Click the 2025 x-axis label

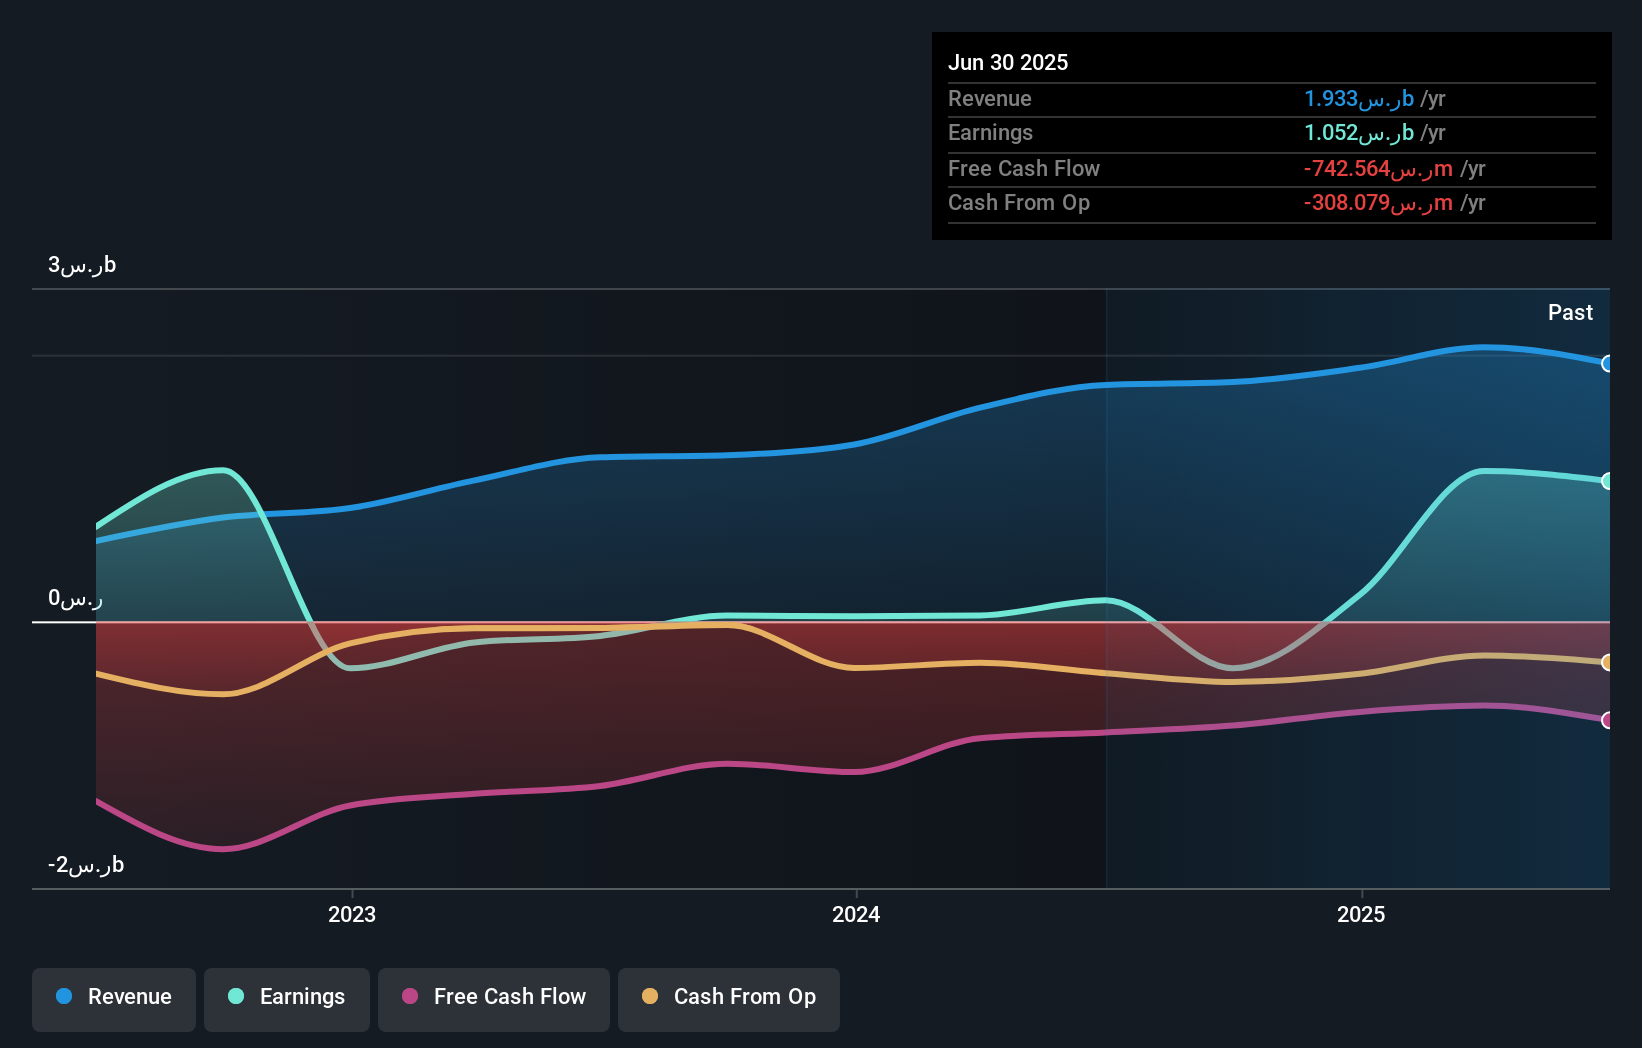[1361, 914]
